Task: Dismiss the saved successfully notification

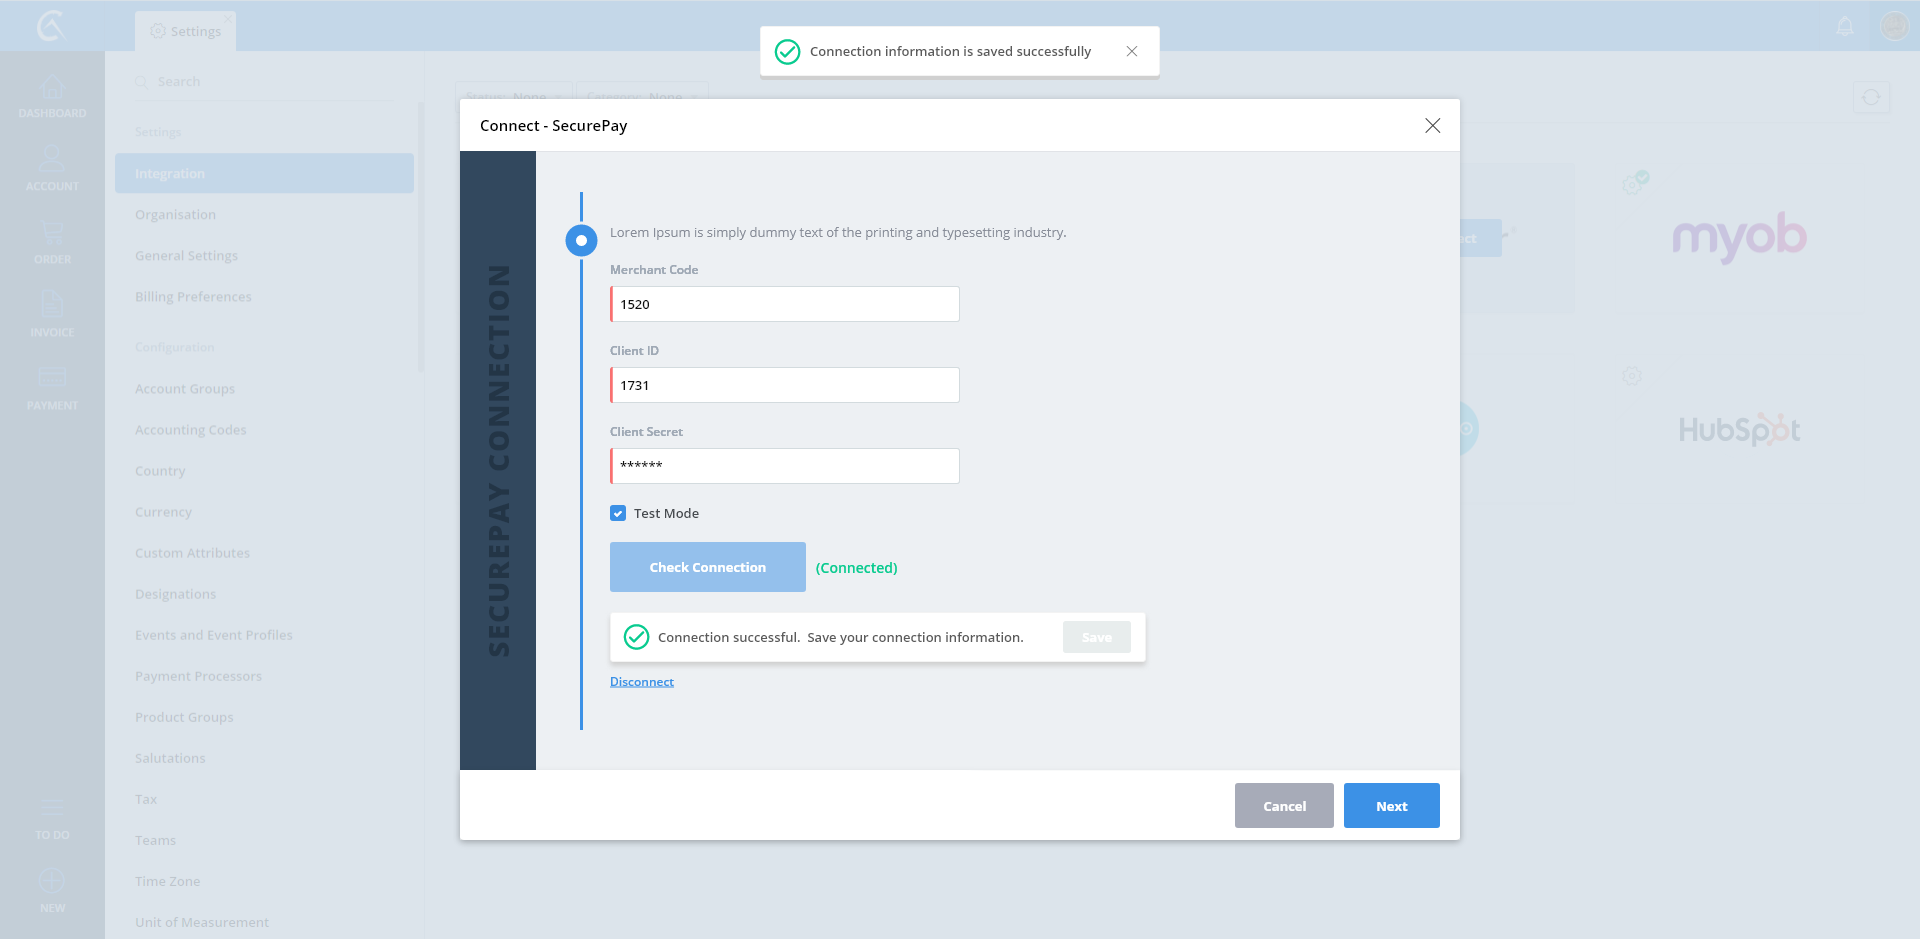Action: (1132, 51)
